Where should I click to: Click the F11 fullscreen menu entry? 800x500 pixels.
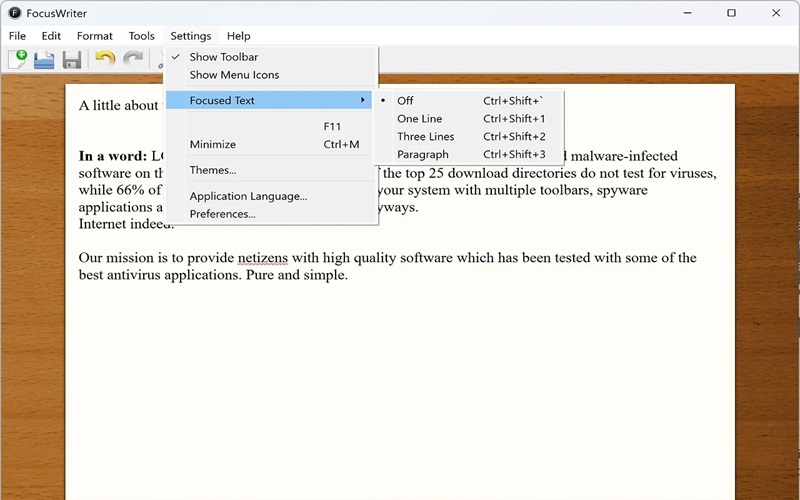click(x=271, y=127)
